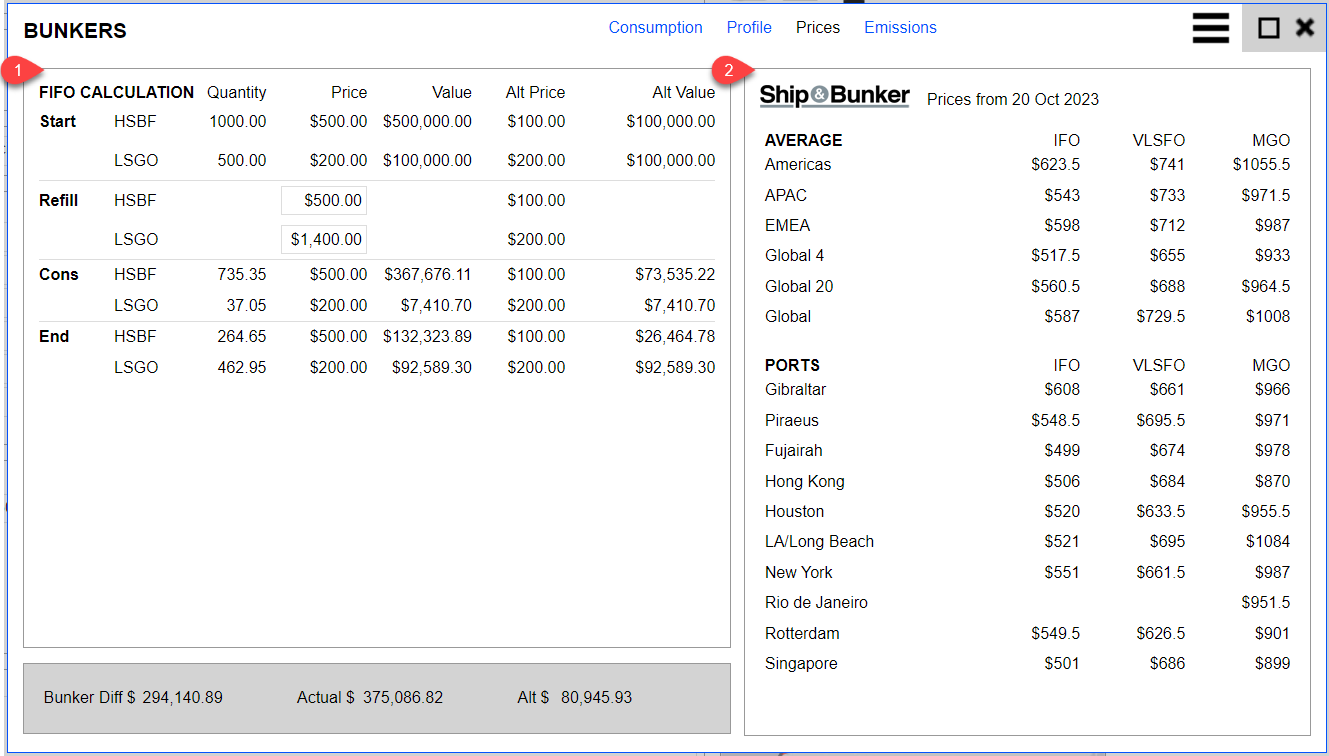Viewport: 1329px width, 756px height.
Task: Click red annotation marker 2
Action: pos(729,70)
